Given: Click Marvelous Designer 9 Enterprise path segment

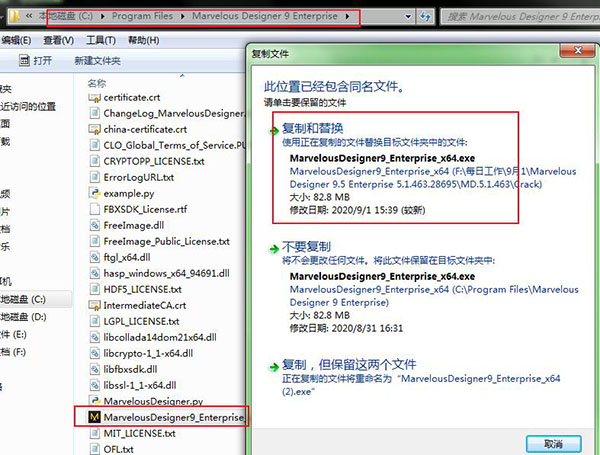Looking at the screenshot, I should (x=265, y=16).
